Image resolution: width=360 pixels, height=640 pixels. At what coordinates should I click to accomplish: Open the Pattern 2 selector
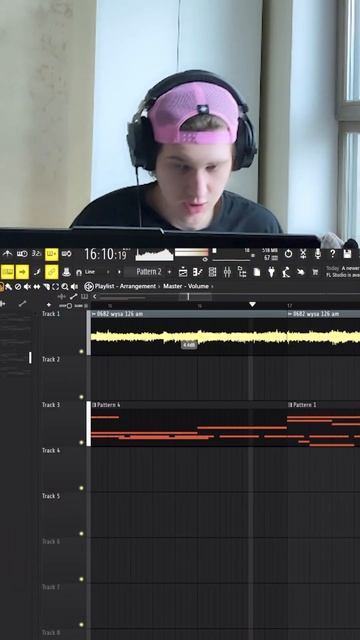[149, 272]
